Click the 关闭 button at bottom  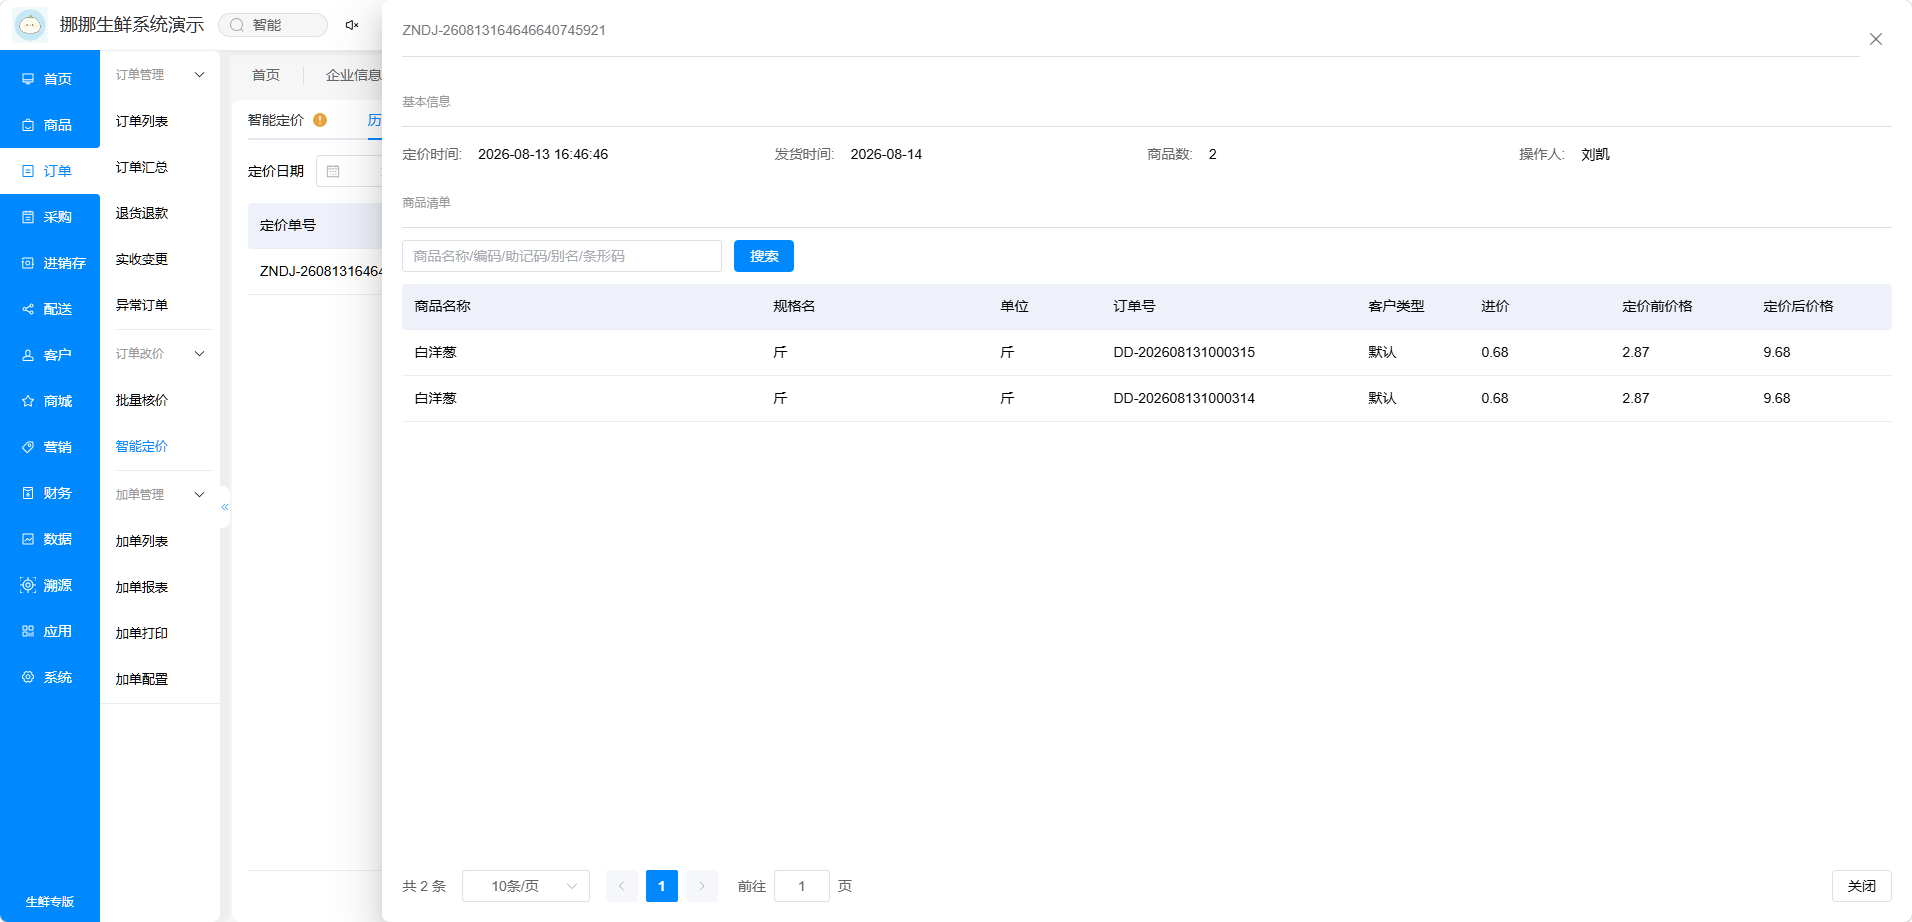click(x=1862, y=886)
